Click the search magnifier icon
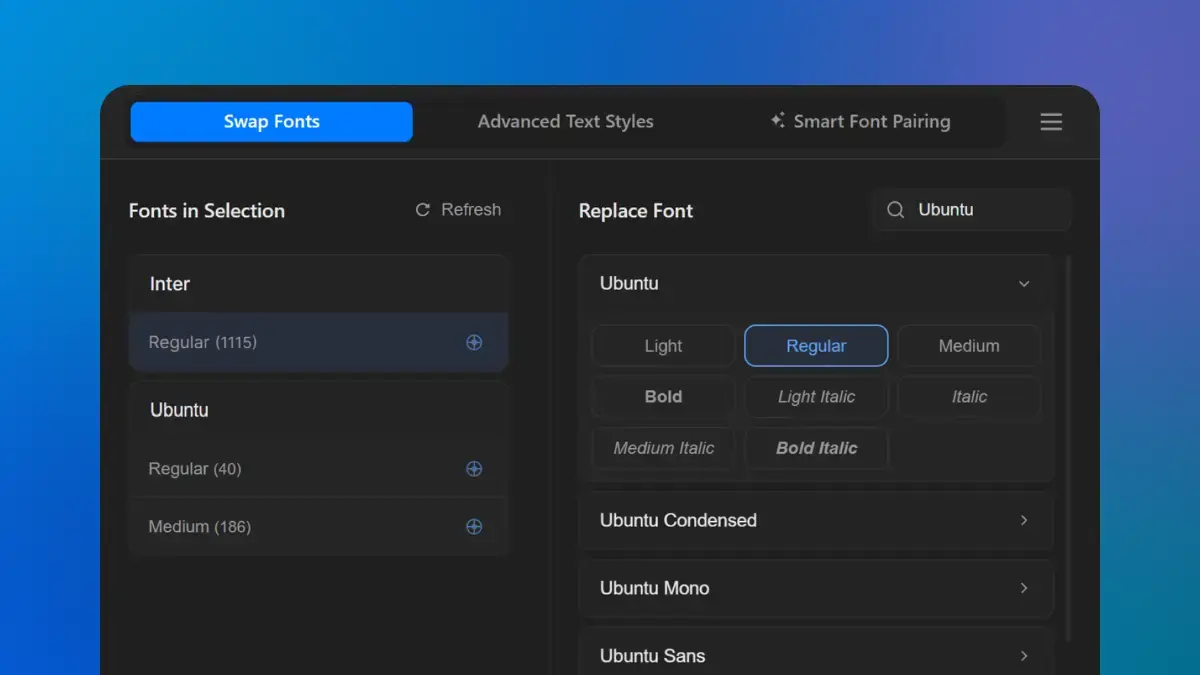Screen dimensions: 1200x675 point(896,210)
